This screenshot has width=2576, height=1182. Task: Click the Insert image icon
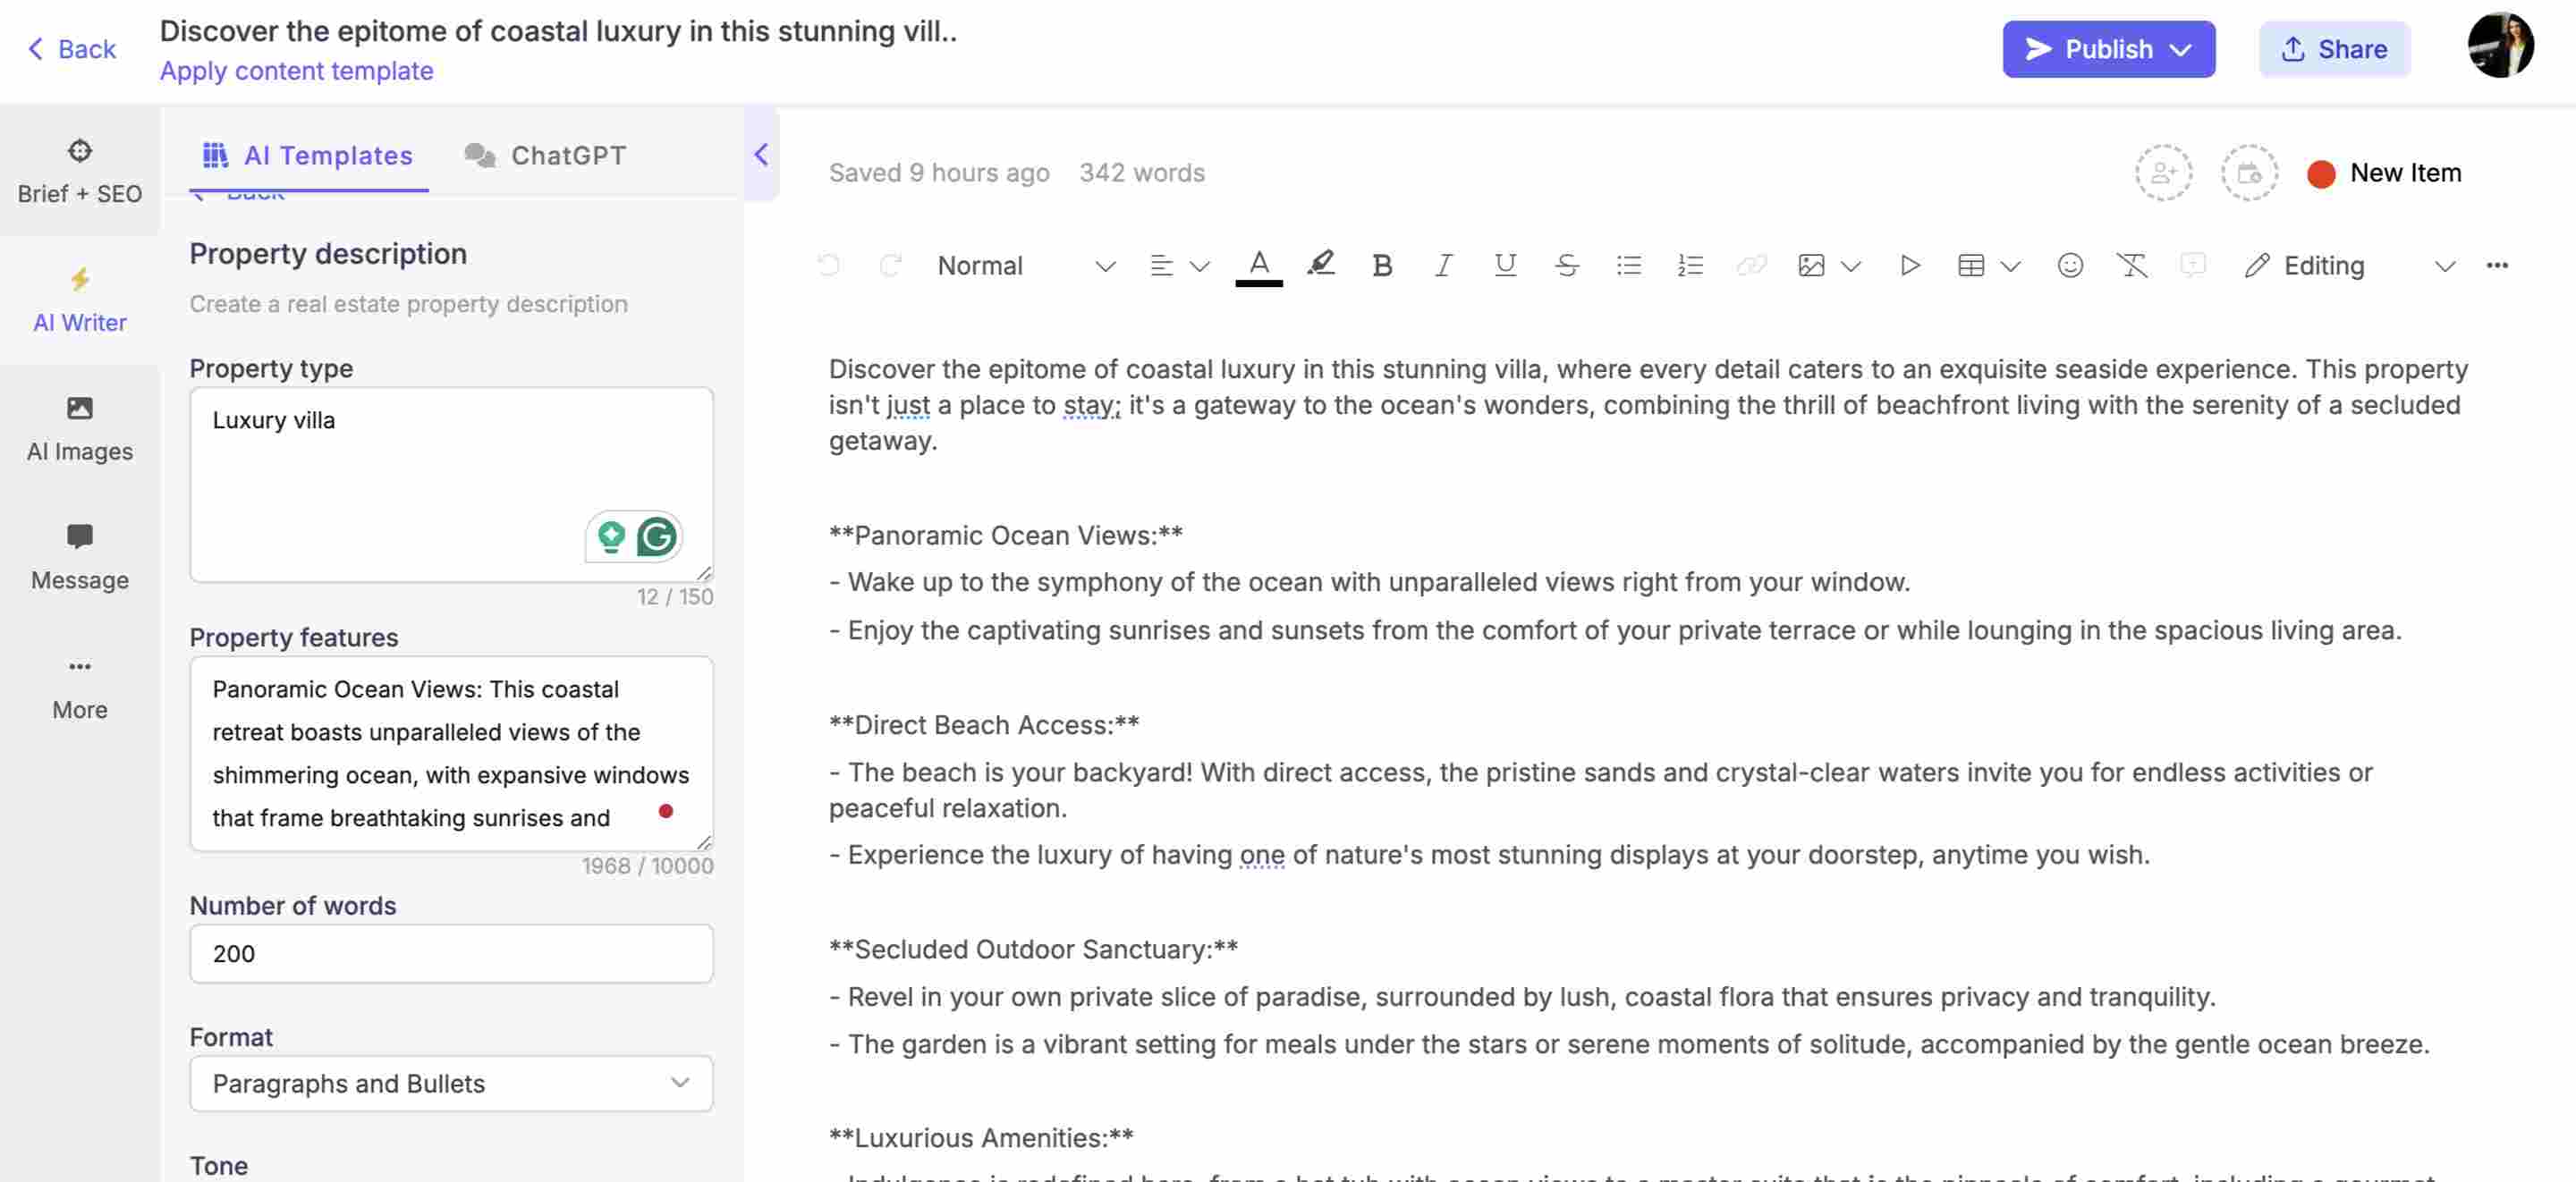(x=1807, y=265)
